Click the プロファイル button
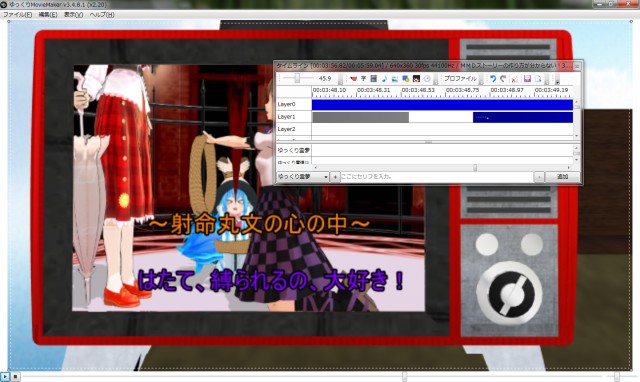 pyautogui.click(x=460, y=78)
